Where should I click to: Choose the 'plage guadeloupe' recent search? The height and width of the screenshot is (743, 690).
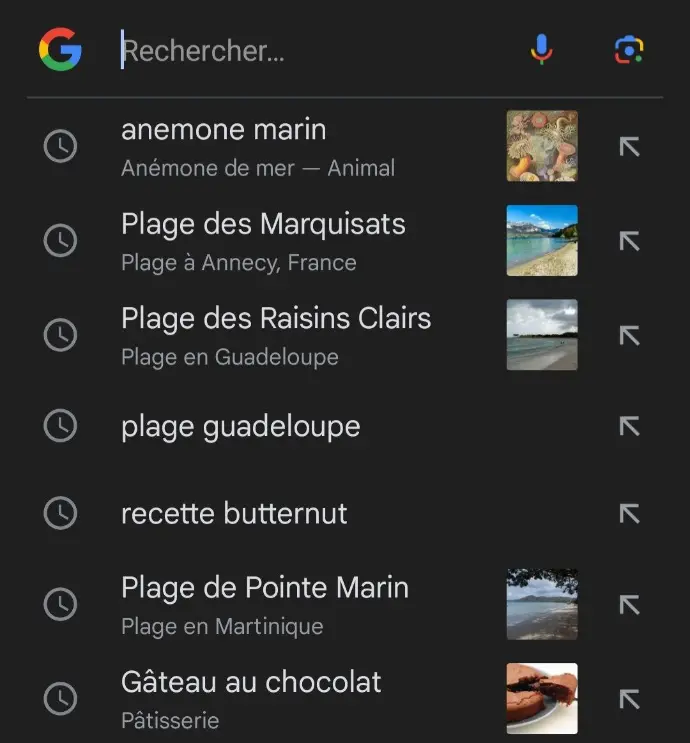click(240, 427)
